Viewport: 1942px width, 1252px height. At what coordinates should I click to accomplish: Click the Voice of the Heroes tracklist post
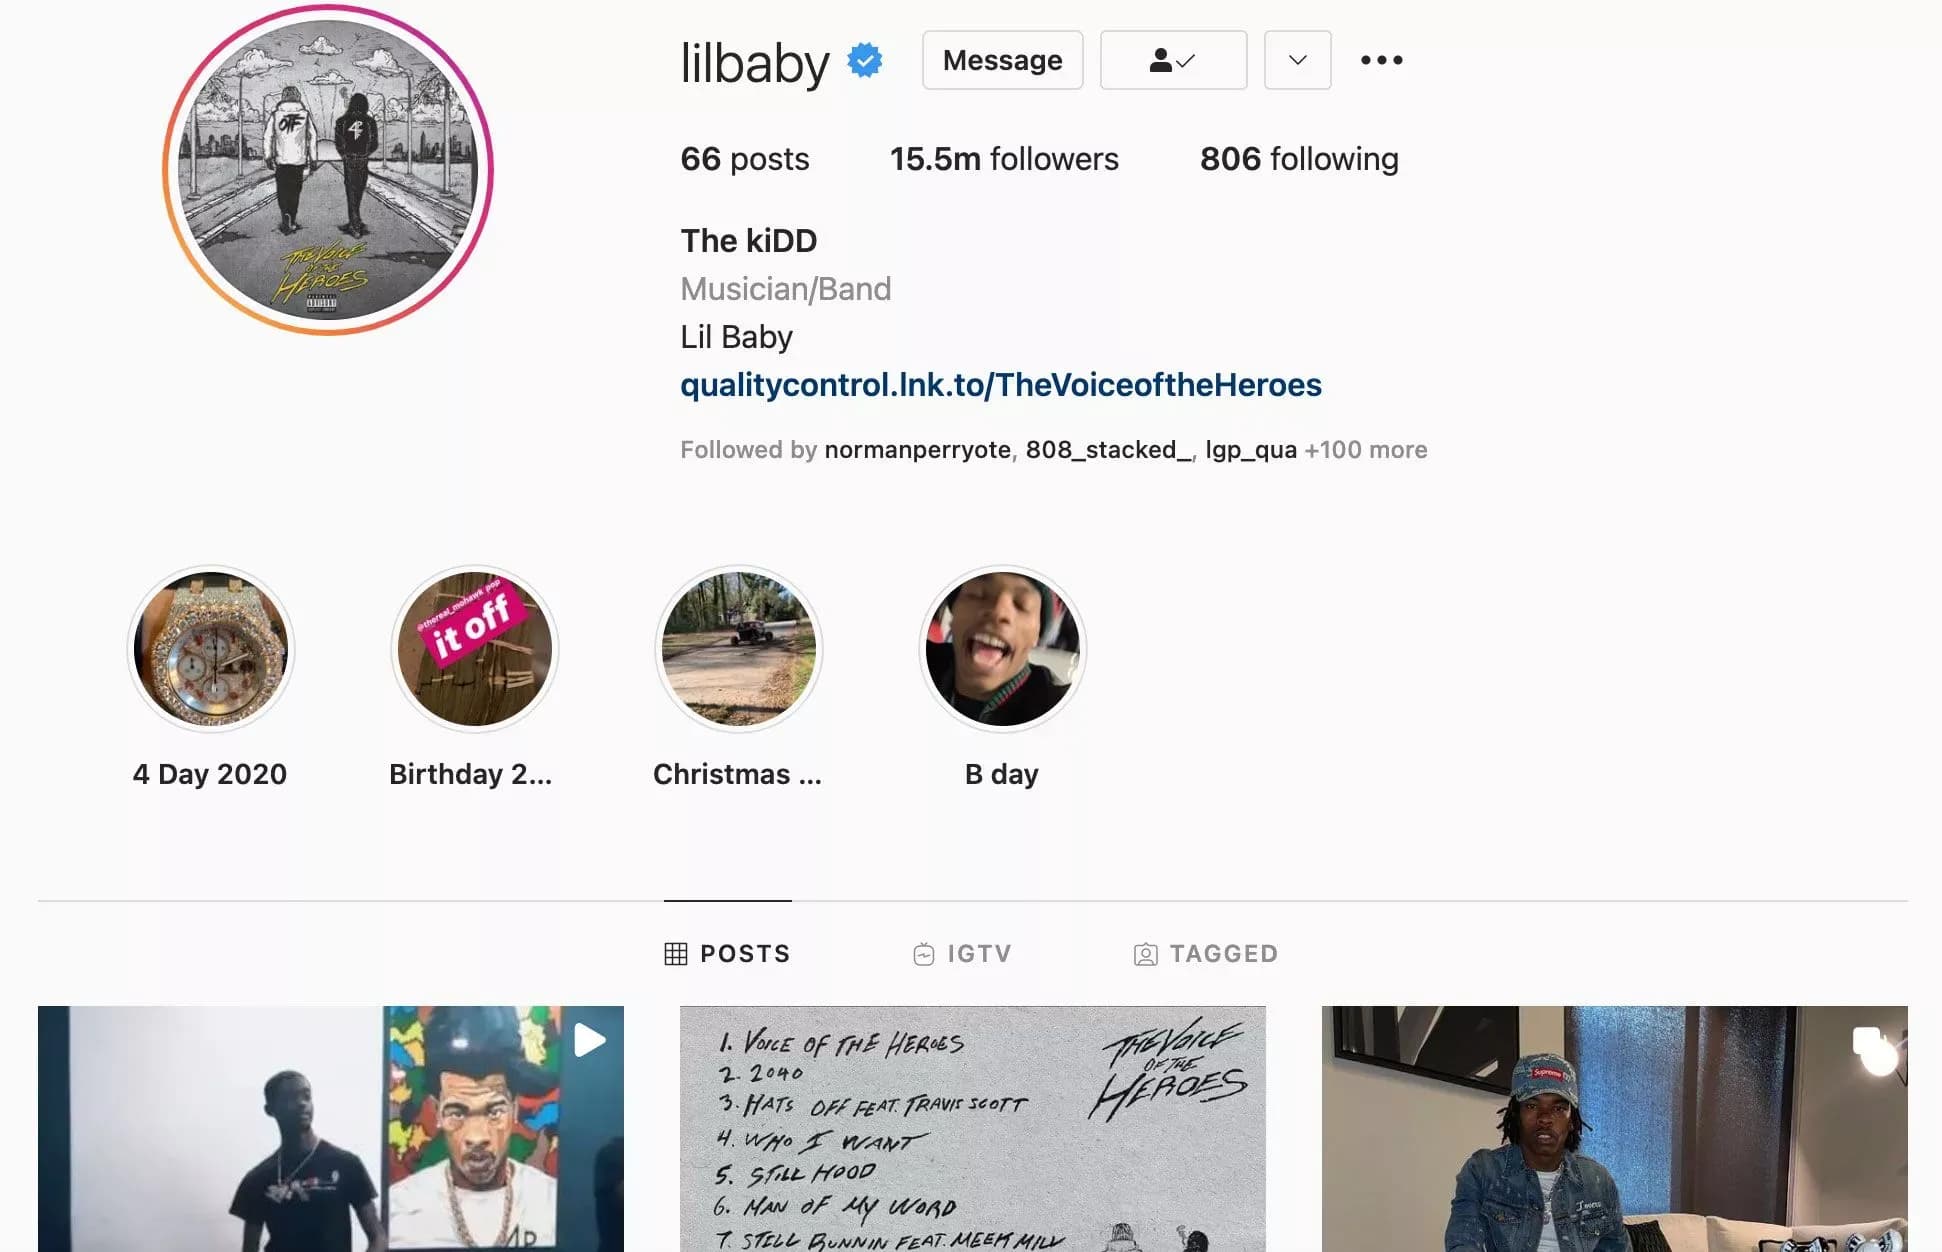click(x=972, y=1128)
